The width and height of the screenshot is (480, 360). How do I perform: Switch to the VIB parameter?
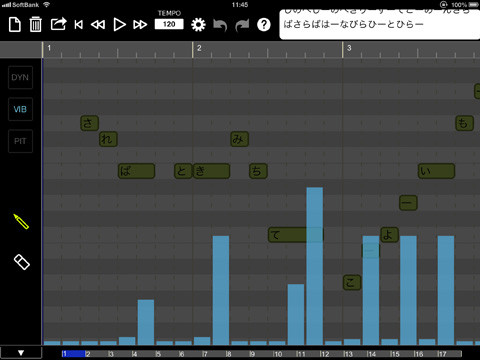click(20, 109)
